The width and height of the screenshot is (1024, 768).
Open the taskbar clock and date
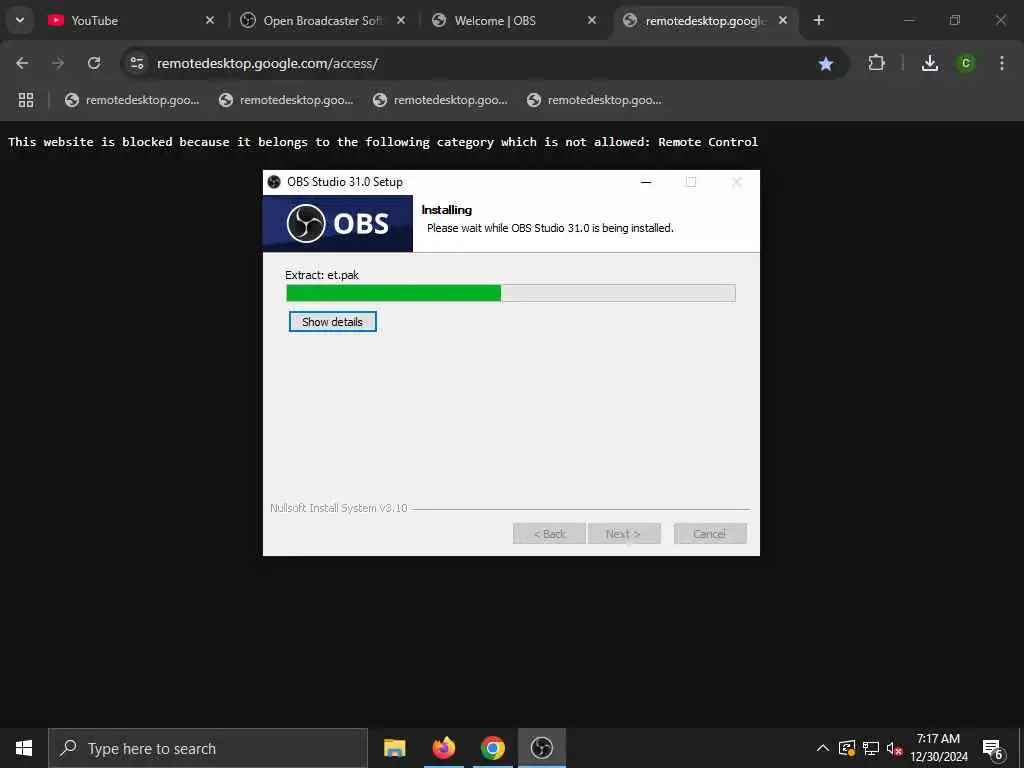(x=938, y=748)
